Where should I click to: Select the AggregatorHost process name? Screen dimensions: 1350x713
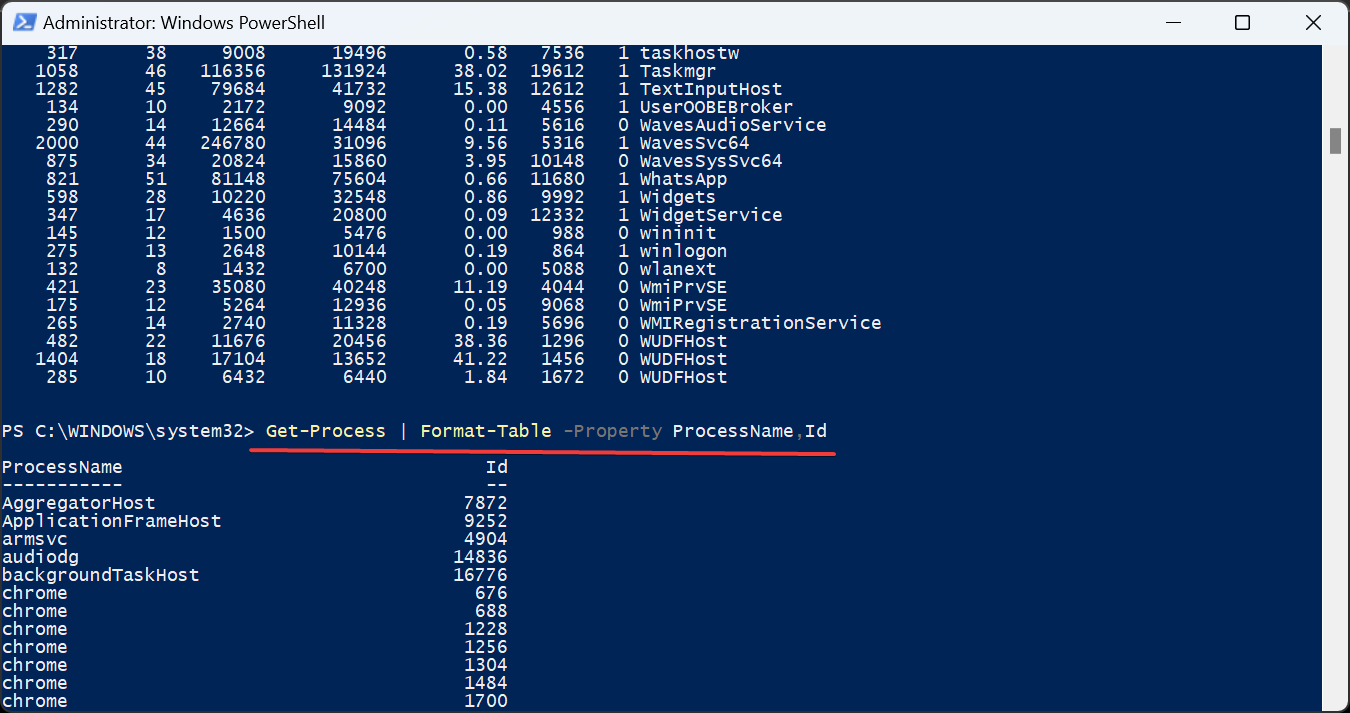(79, 503)
